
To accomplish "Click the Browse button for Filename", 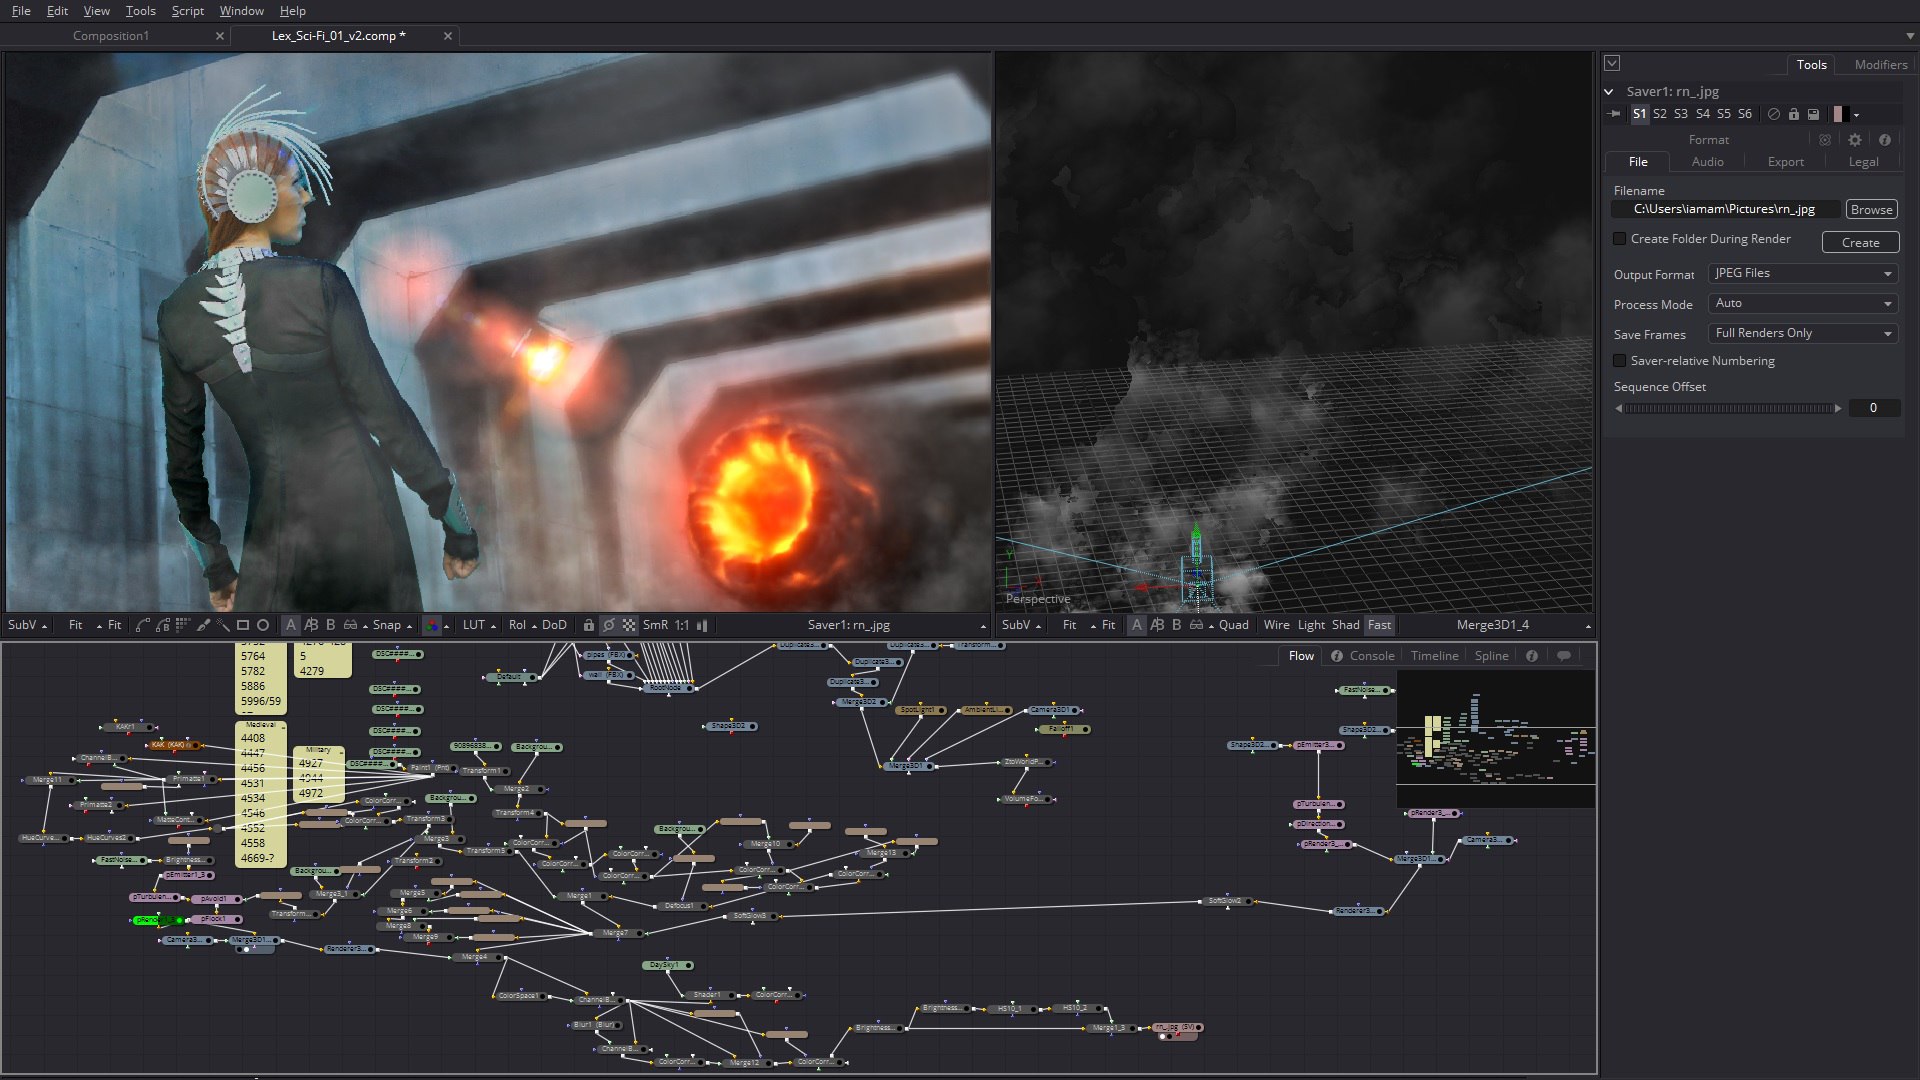I will coord(1871,210).
